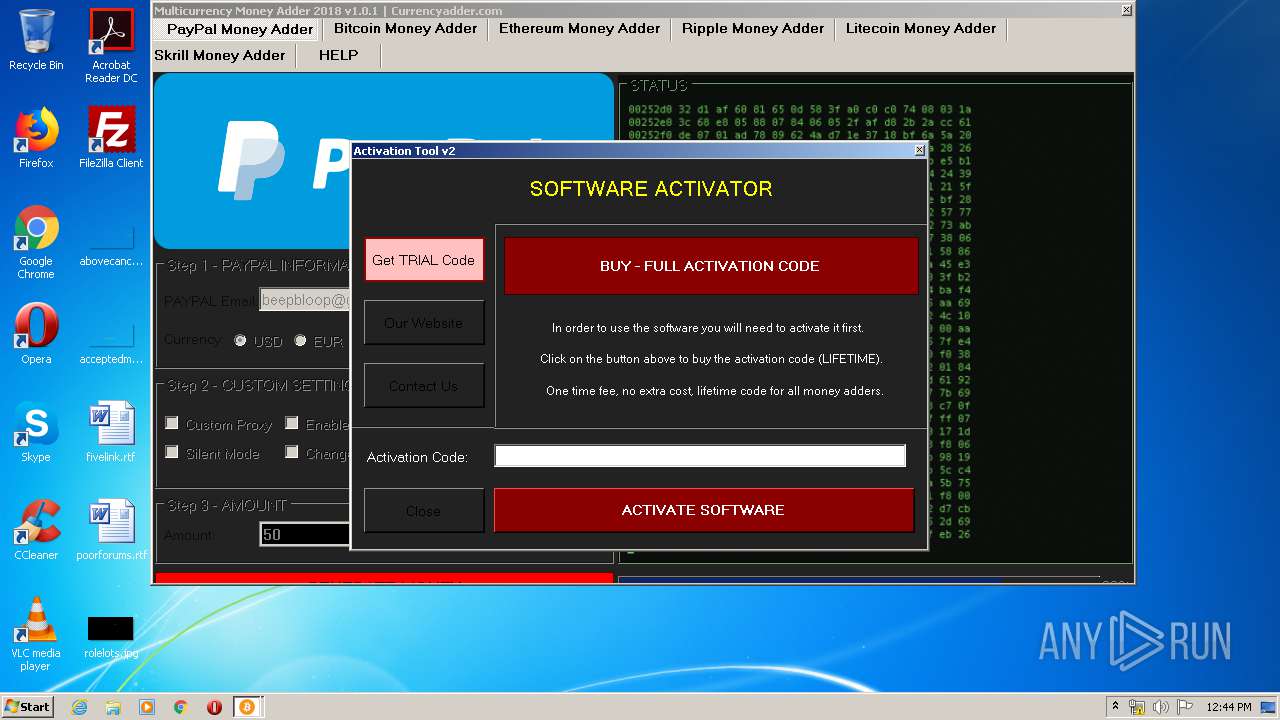
Task: Toggle Silent Mode checkbox
Action: pos(172,452)
